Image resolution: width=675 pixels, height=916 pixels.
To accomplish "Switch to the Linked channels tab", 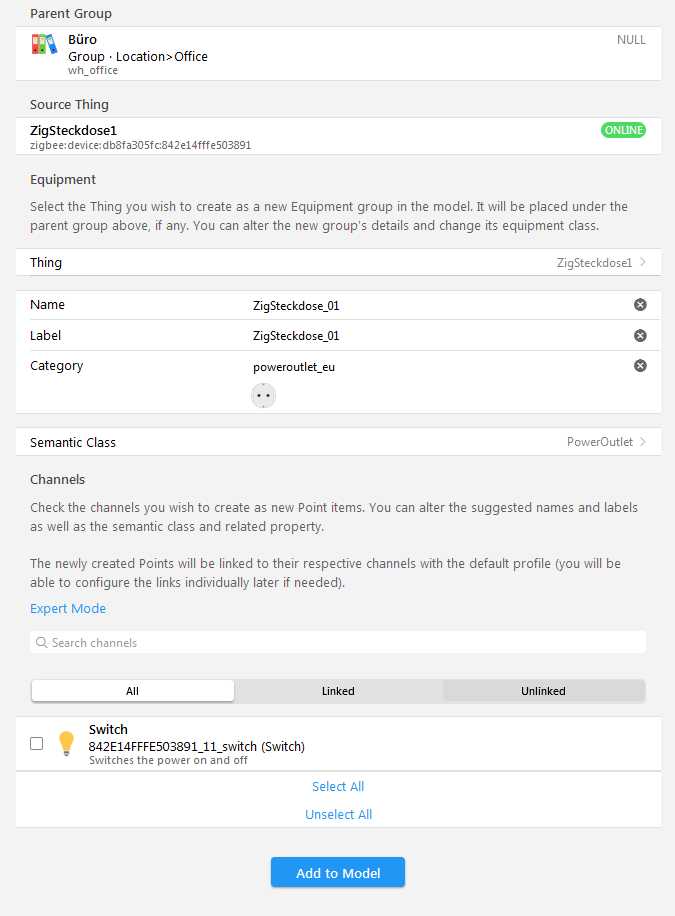I will (x=338, y=691).
